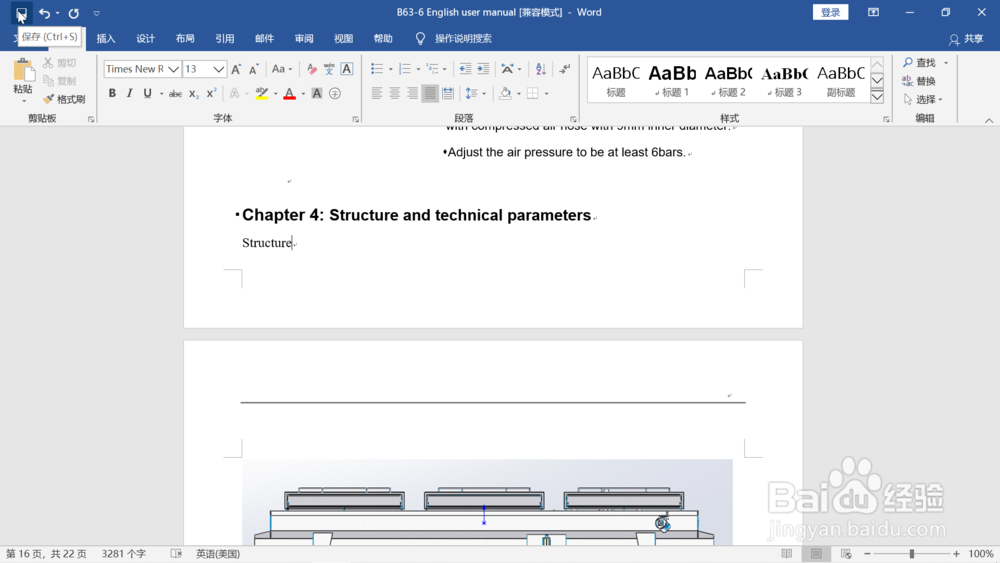Zoom in with the plus button
This screenshot has width=1000, height=563.
956,553
